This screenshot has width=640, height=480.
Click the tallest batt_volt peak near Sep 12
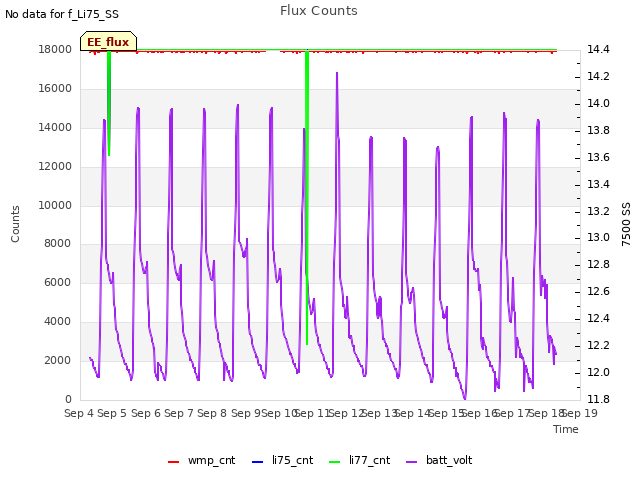click(x=337, y=73)
